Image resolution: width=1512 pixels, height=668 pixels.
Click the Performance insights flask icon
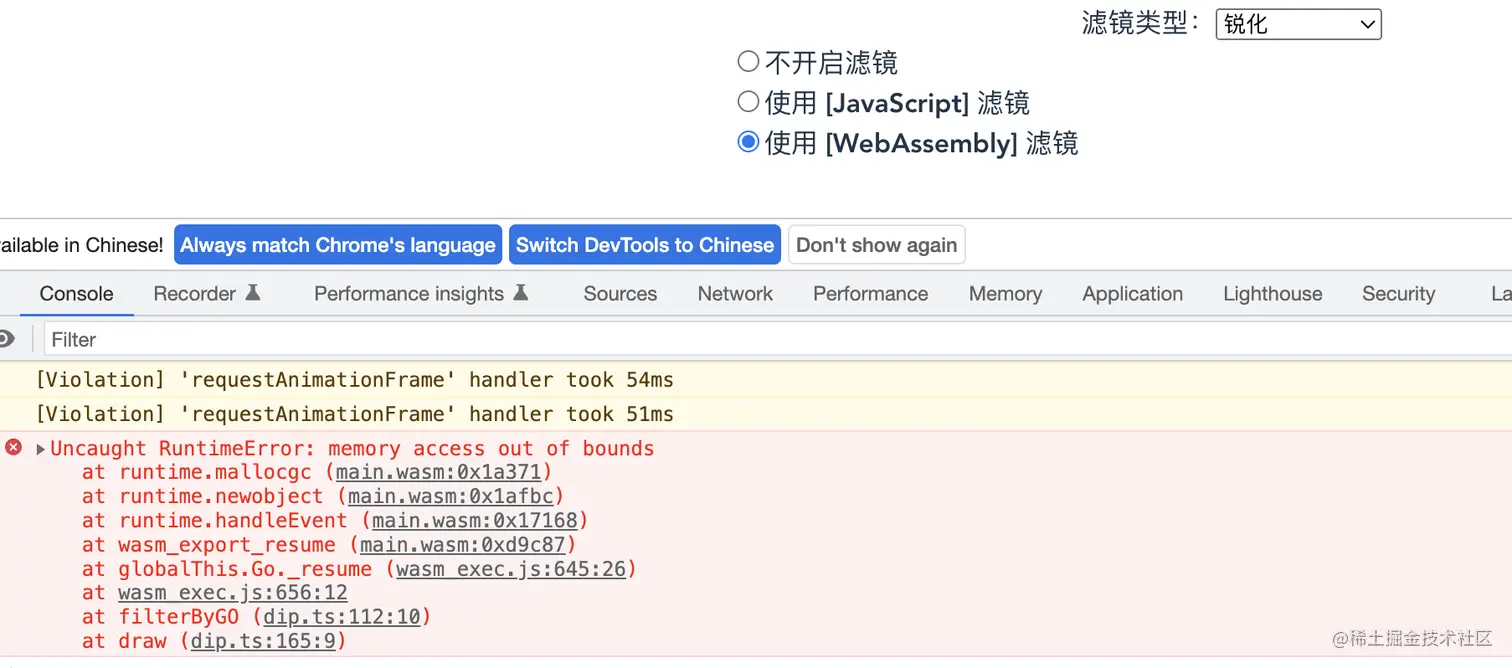click(x=520, y=293)
